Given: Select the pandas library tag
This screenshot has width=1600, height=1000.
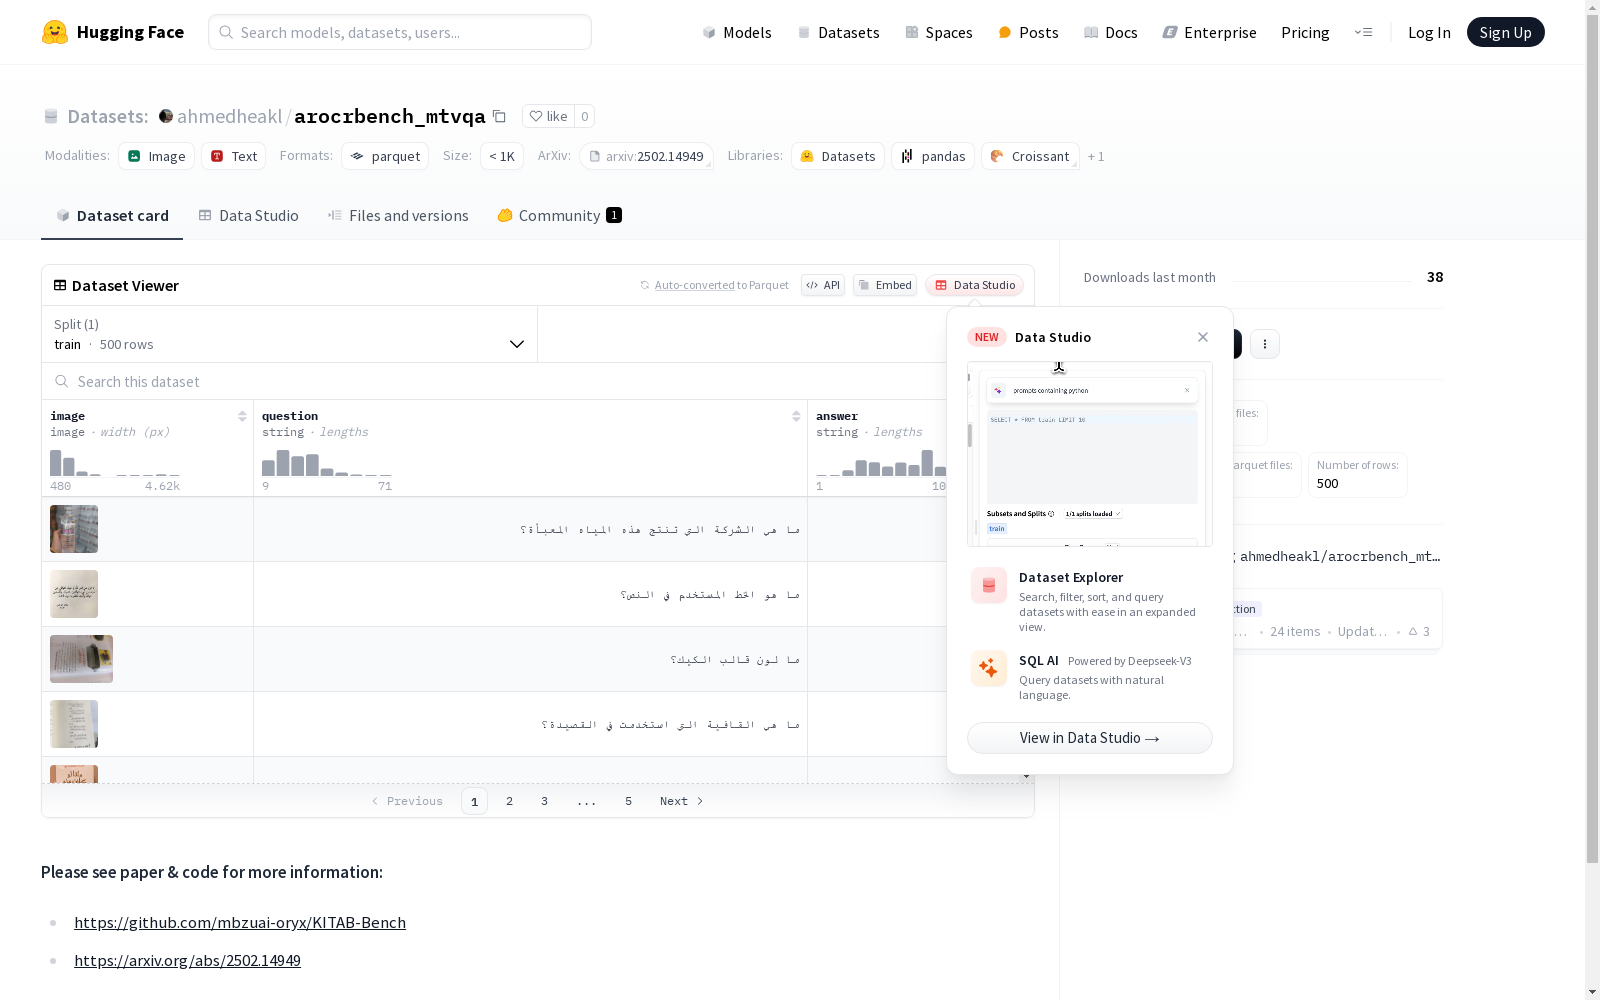Looking at the screenshot, I should click(x=933, y=156).
